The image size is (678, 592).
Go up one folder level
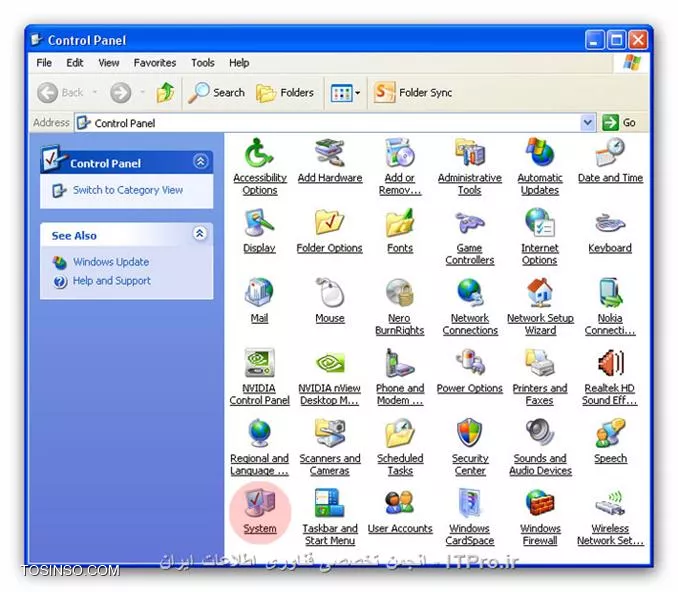165,93
